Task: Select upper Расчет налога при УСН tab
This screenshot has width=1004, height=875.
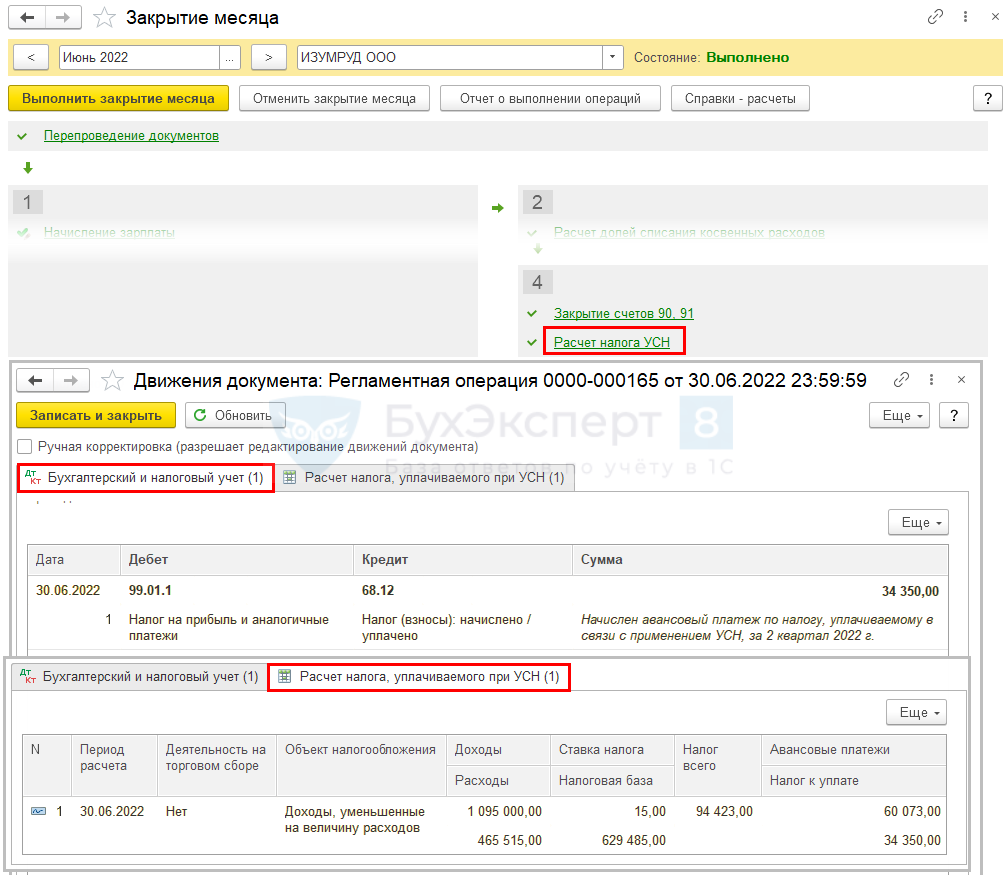Action: pos(426,478)
